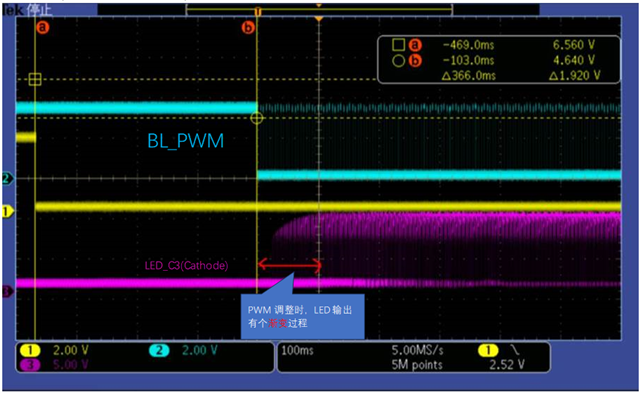Open trigger level 2.52 V readout

pos(507,365)
